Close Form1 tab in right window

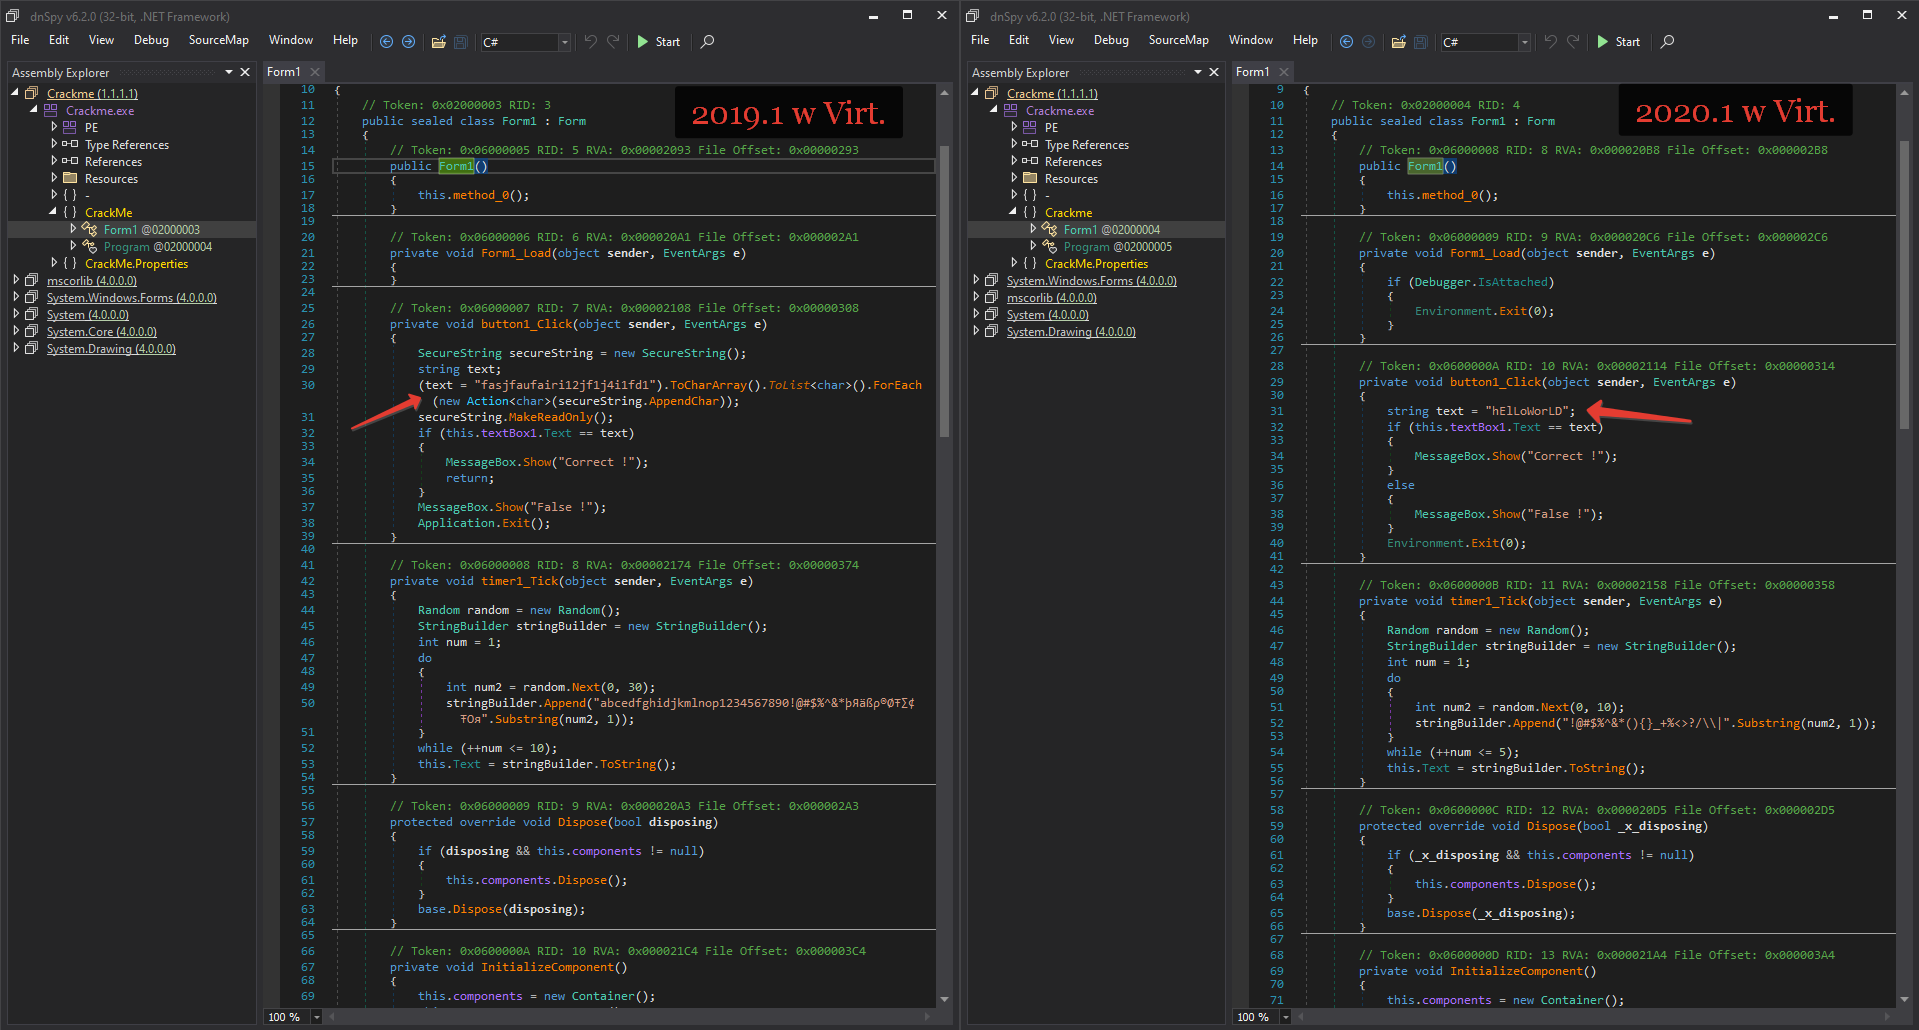[x=1284, y=72]
